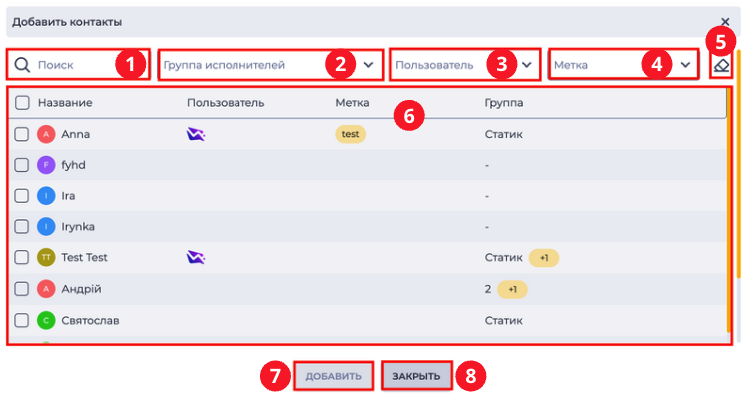
Task: Tick the checkbox next to Irynka
Action: [21, 227]
